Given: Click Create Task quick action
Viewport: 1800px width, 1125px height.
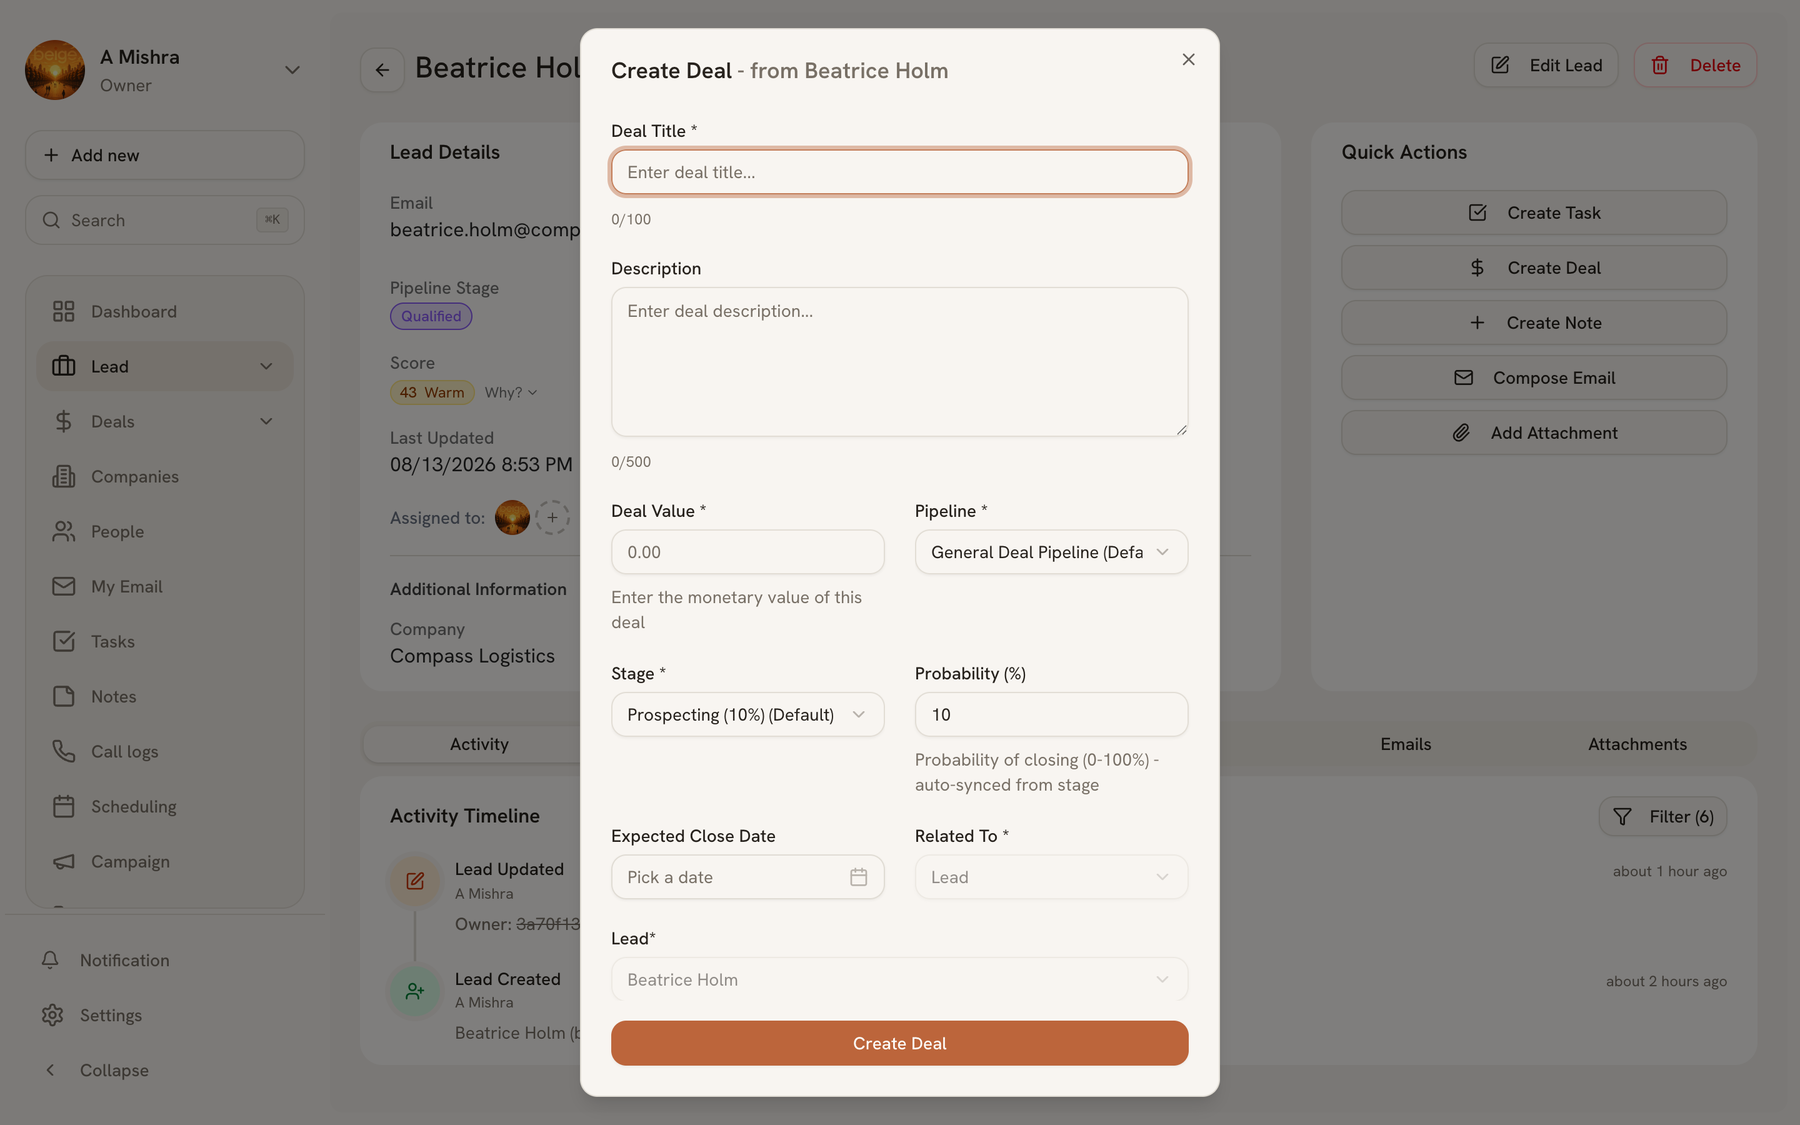Looking at the screenshot, I should 1534,213.
